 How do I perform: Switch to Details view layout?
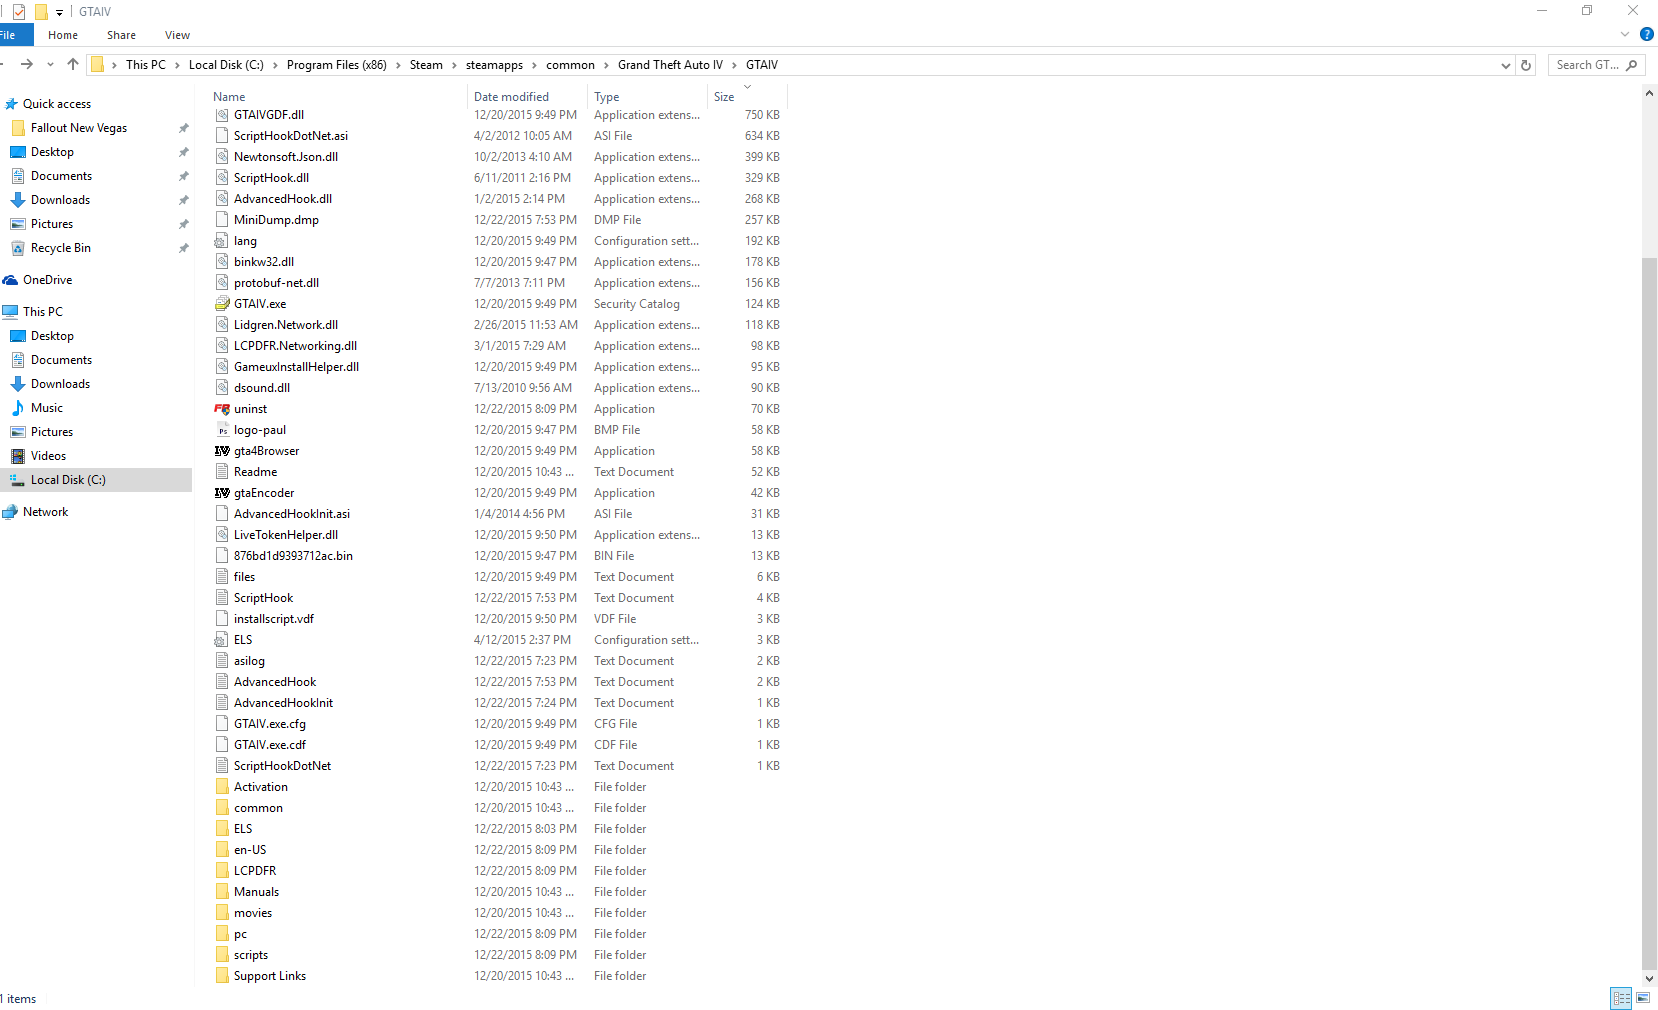tap(1621, 998)
